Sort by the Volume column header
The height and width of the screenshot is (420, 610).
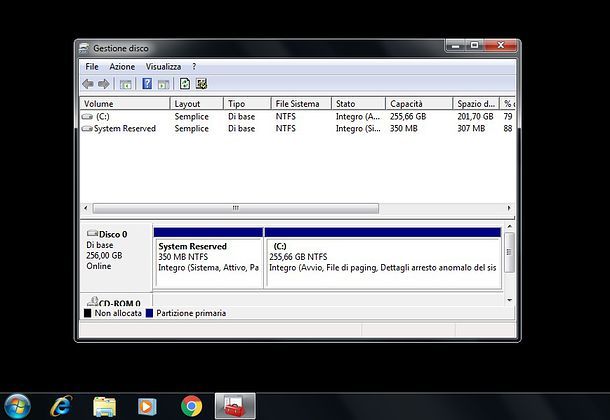point(125,104)
